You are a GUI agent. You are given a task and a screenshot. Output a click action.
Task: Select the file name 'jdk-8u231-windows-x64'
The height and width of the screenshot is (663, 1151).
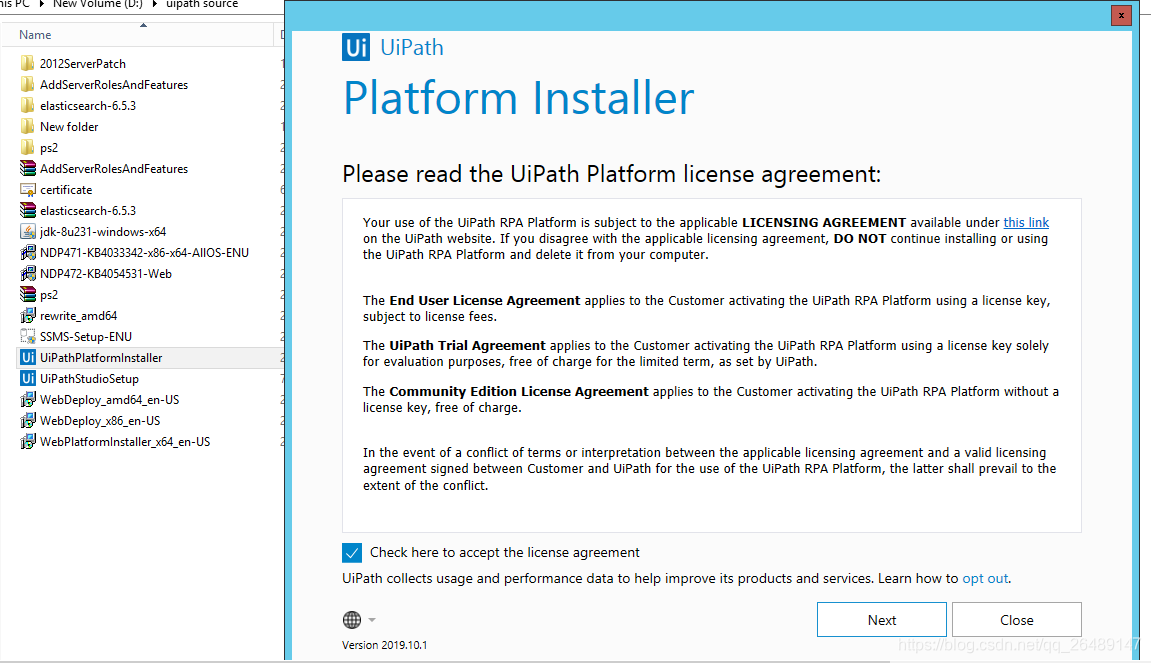[x=103, y=232]
